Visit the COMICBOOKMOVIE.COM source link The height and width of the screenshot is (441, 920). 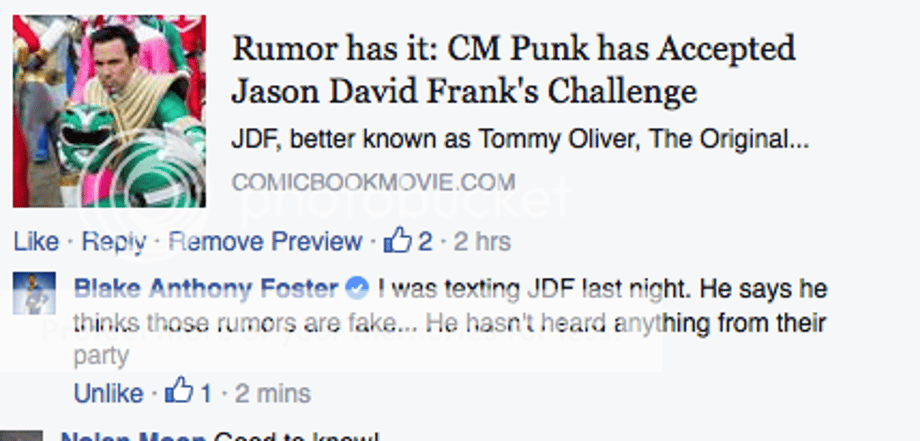pos(373,183)
